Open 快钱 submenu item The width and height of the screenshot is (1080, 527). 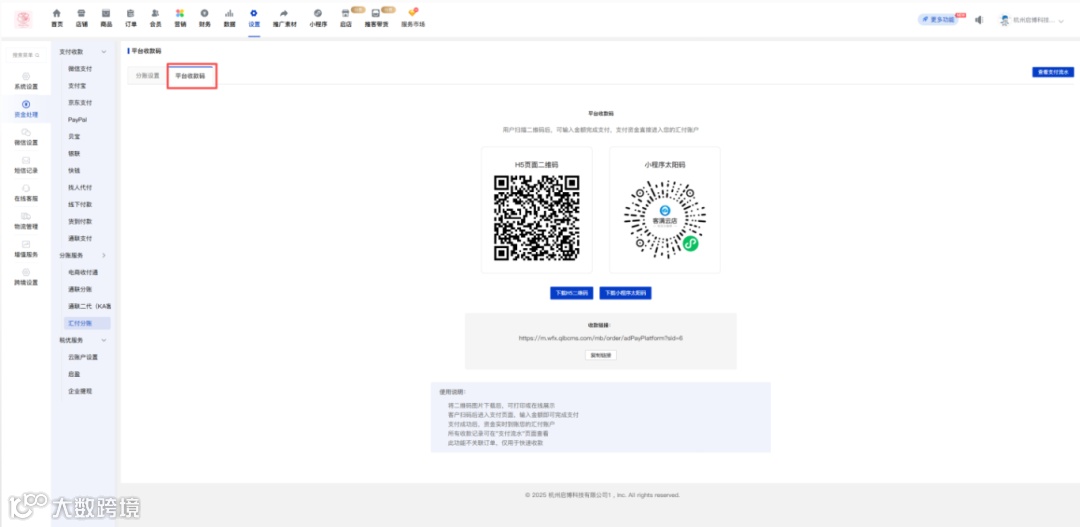coord(74,170)
